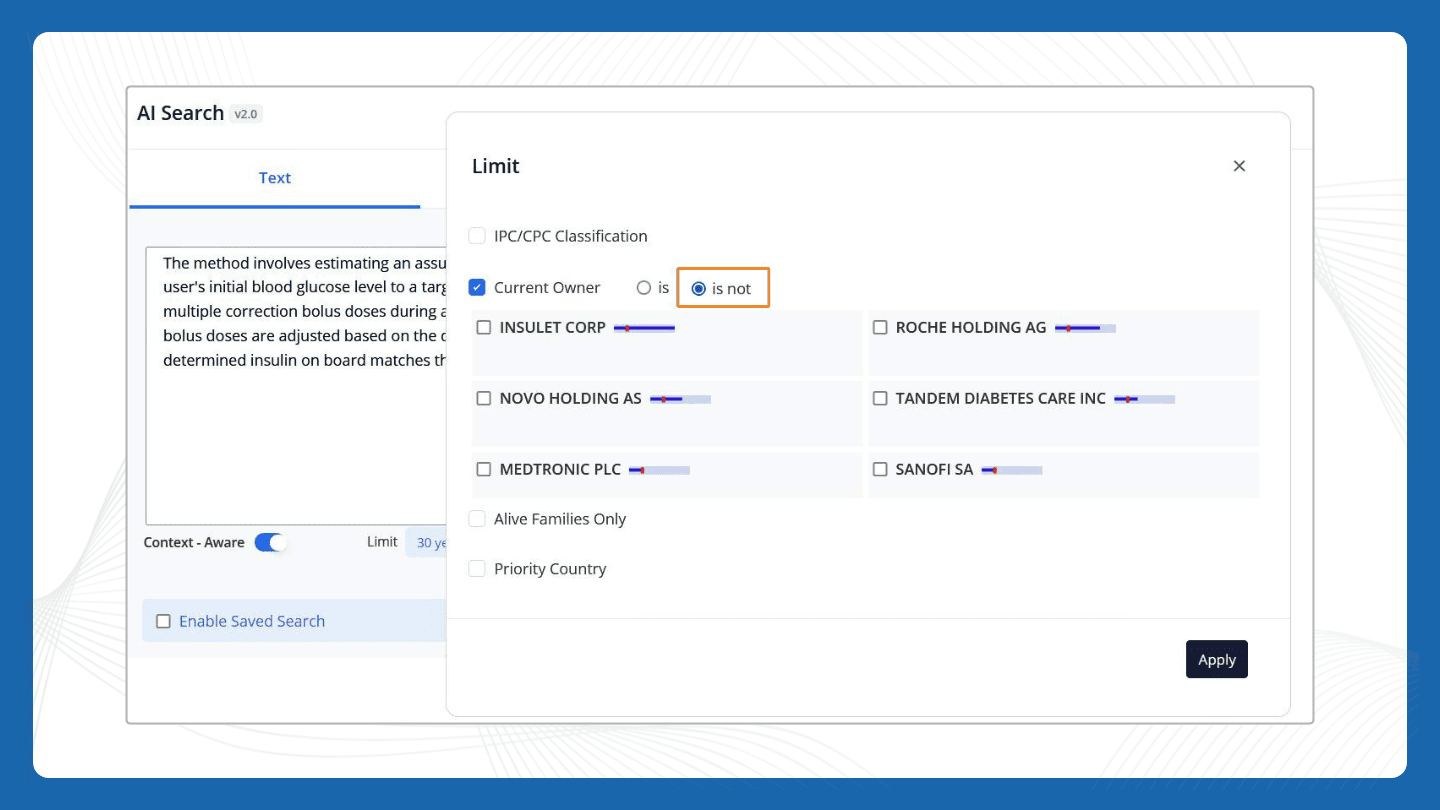Tick the MEDTRONIC PLC checkbox
Viewport: 1440px width, 810px height.
pyautogui.click(x=484, y=469)
